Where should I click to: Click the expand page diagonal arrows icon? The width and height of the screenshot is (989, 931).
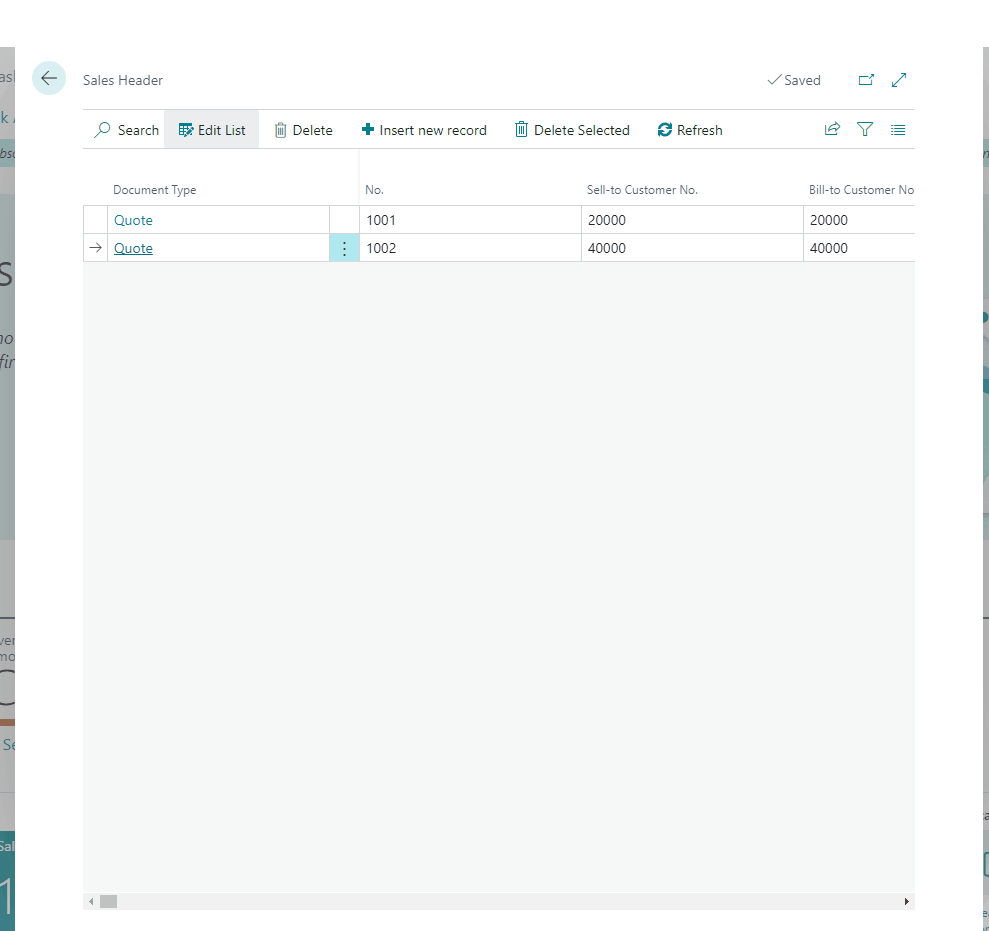point(899,80)
